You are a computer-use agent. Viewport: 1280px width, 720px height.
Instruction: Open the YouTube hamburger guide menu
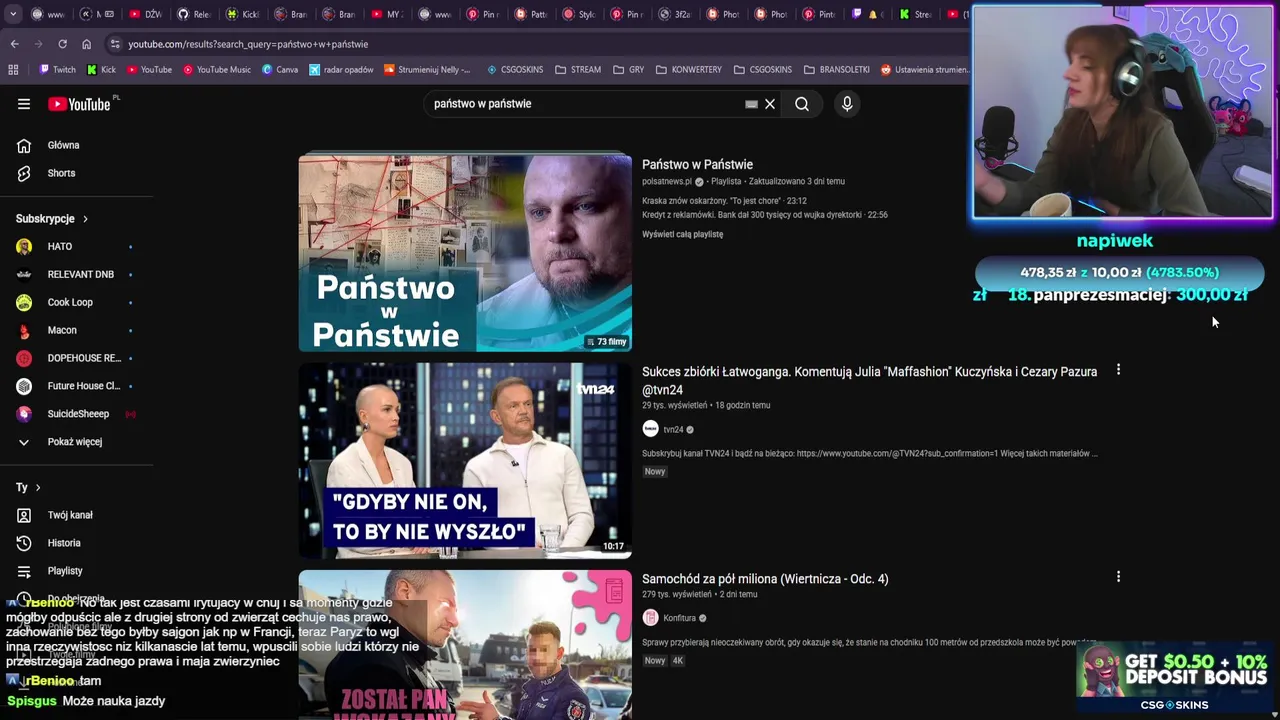coord(24,104)
